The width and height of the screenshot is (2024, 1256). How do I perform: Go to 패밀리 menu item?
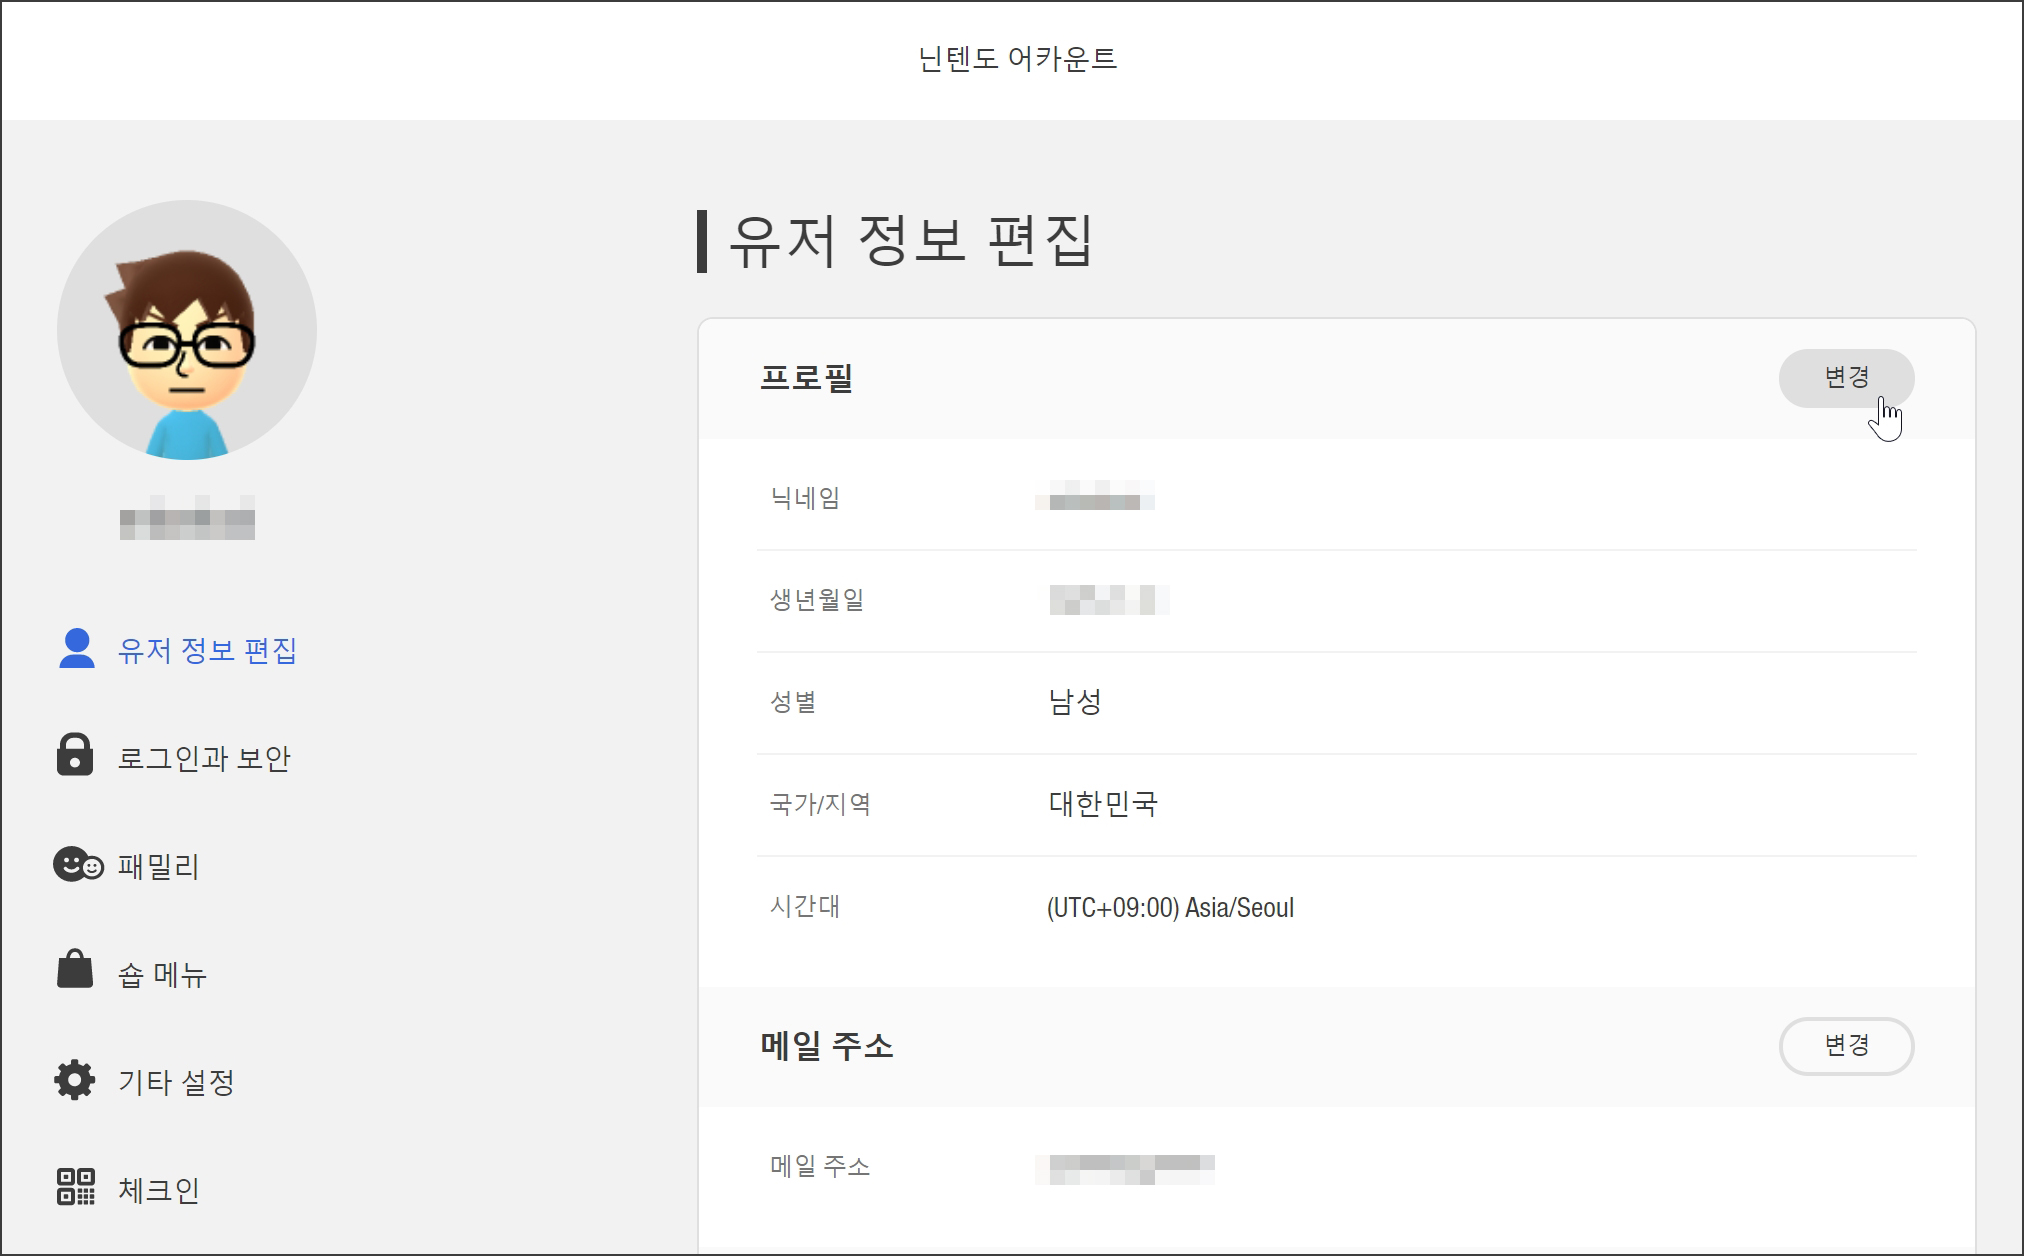[x=159, y=866]
